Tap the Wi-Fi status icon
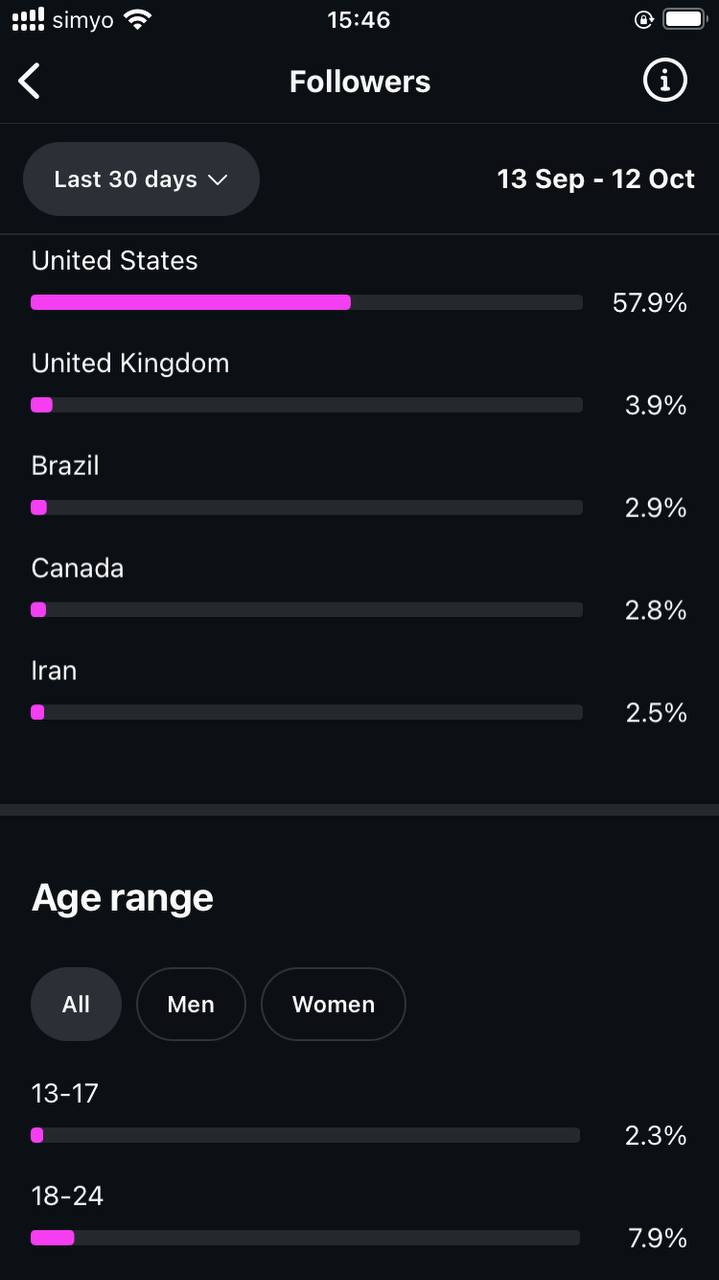 click(x=138, y=19)
